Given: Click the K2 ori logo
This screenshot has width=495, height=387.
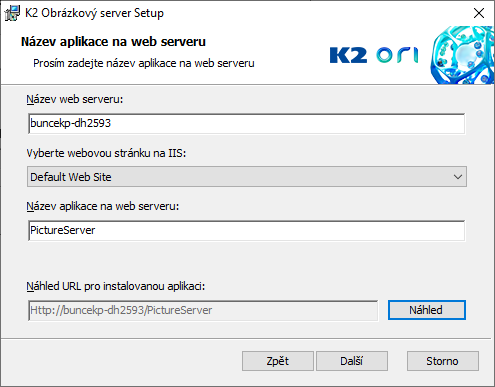Looking at the screenshot, I should (x=374, y=55).
